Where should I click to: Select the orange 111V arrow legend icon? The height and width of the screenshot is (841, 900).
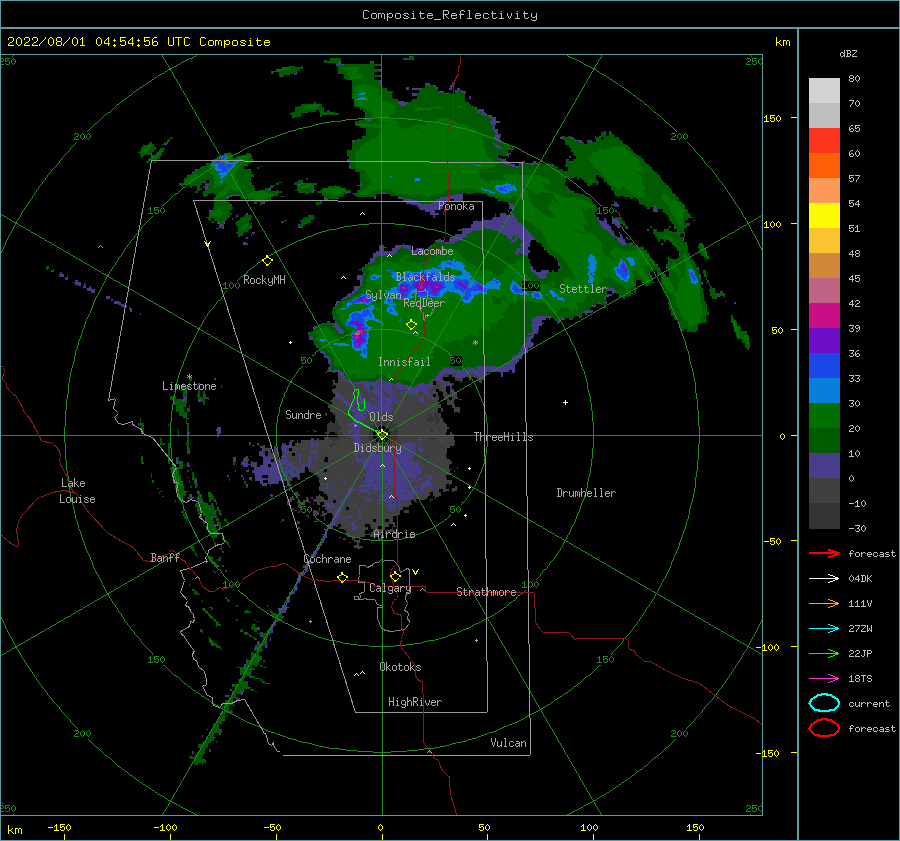[x=824, y=603]
